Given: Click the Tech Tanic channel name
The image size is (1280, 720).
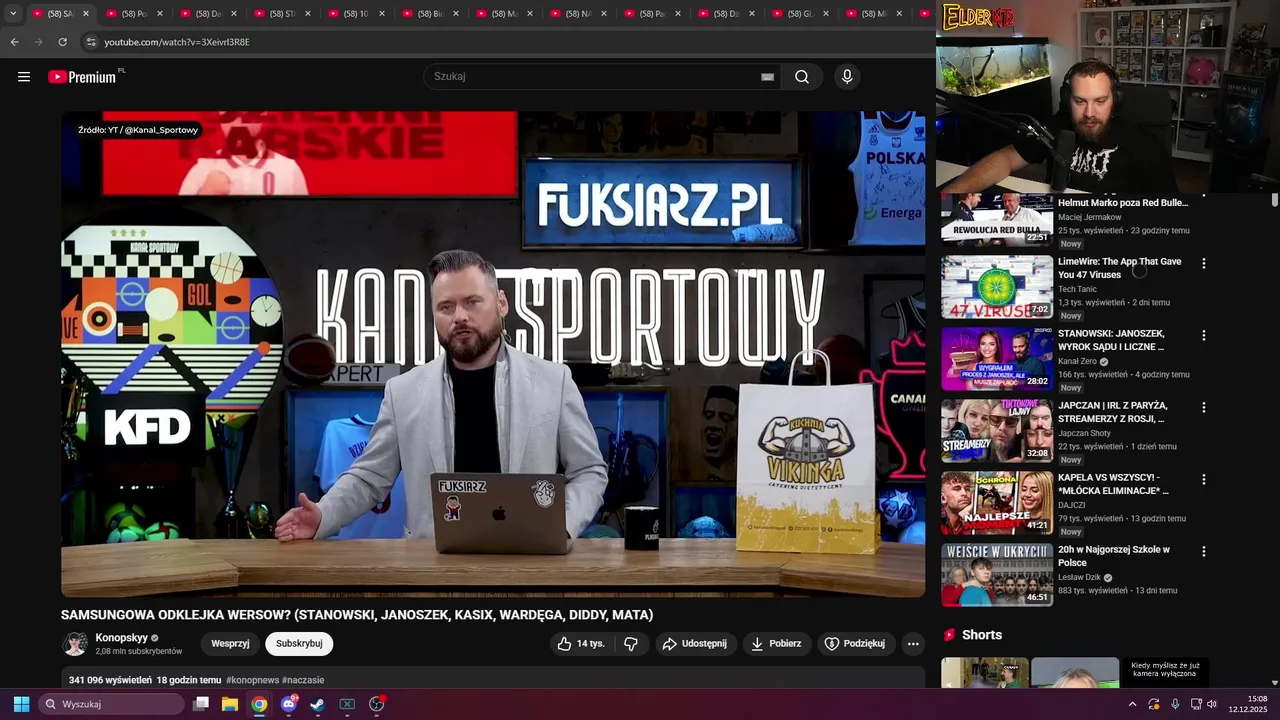Looking at the screenshot, I should pyautogui.click(x=1077, y=289).
